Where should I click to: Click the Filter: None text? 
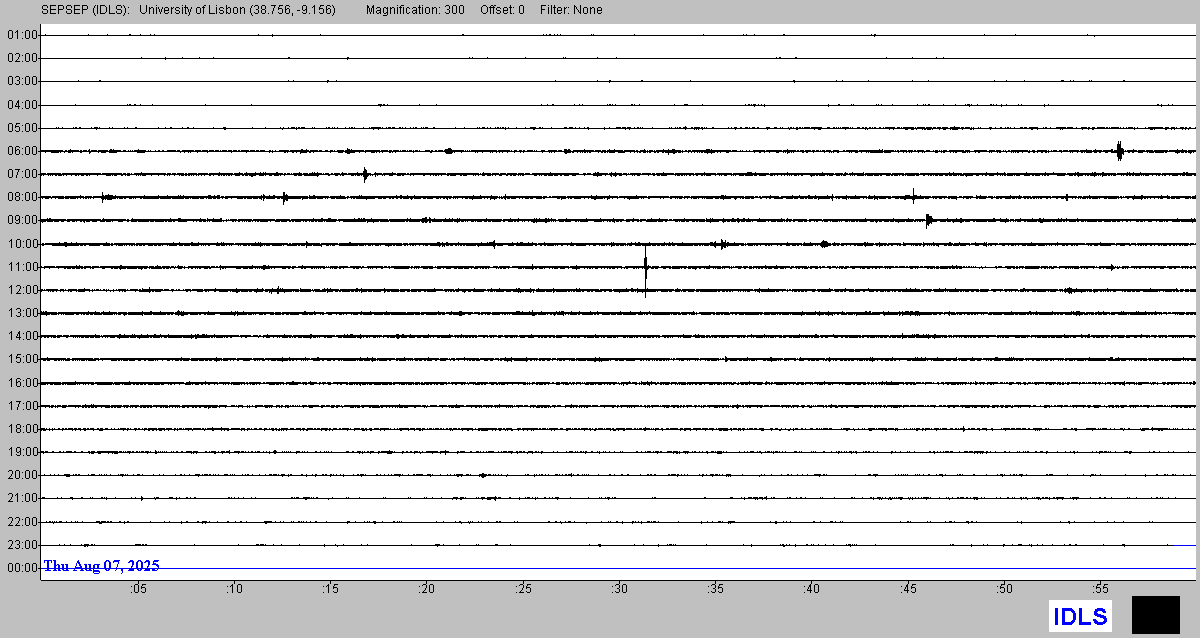[570, 10]
